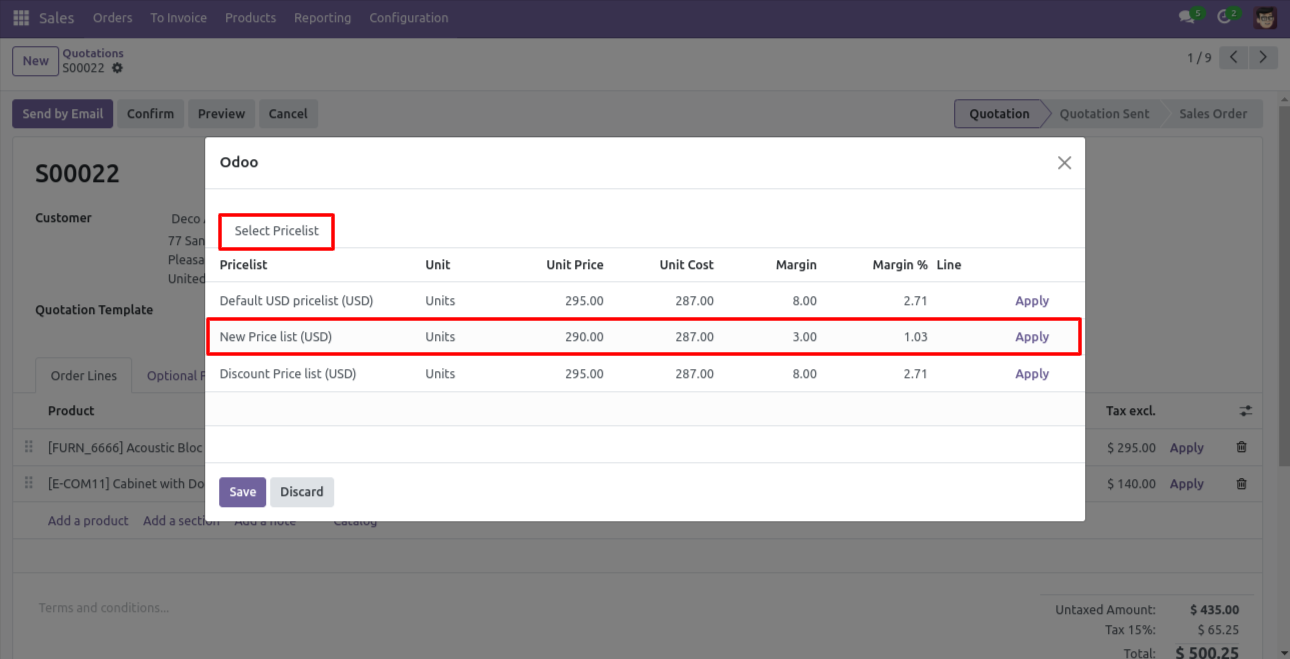Click Apply on the $ 140.00 order line

1187,484
